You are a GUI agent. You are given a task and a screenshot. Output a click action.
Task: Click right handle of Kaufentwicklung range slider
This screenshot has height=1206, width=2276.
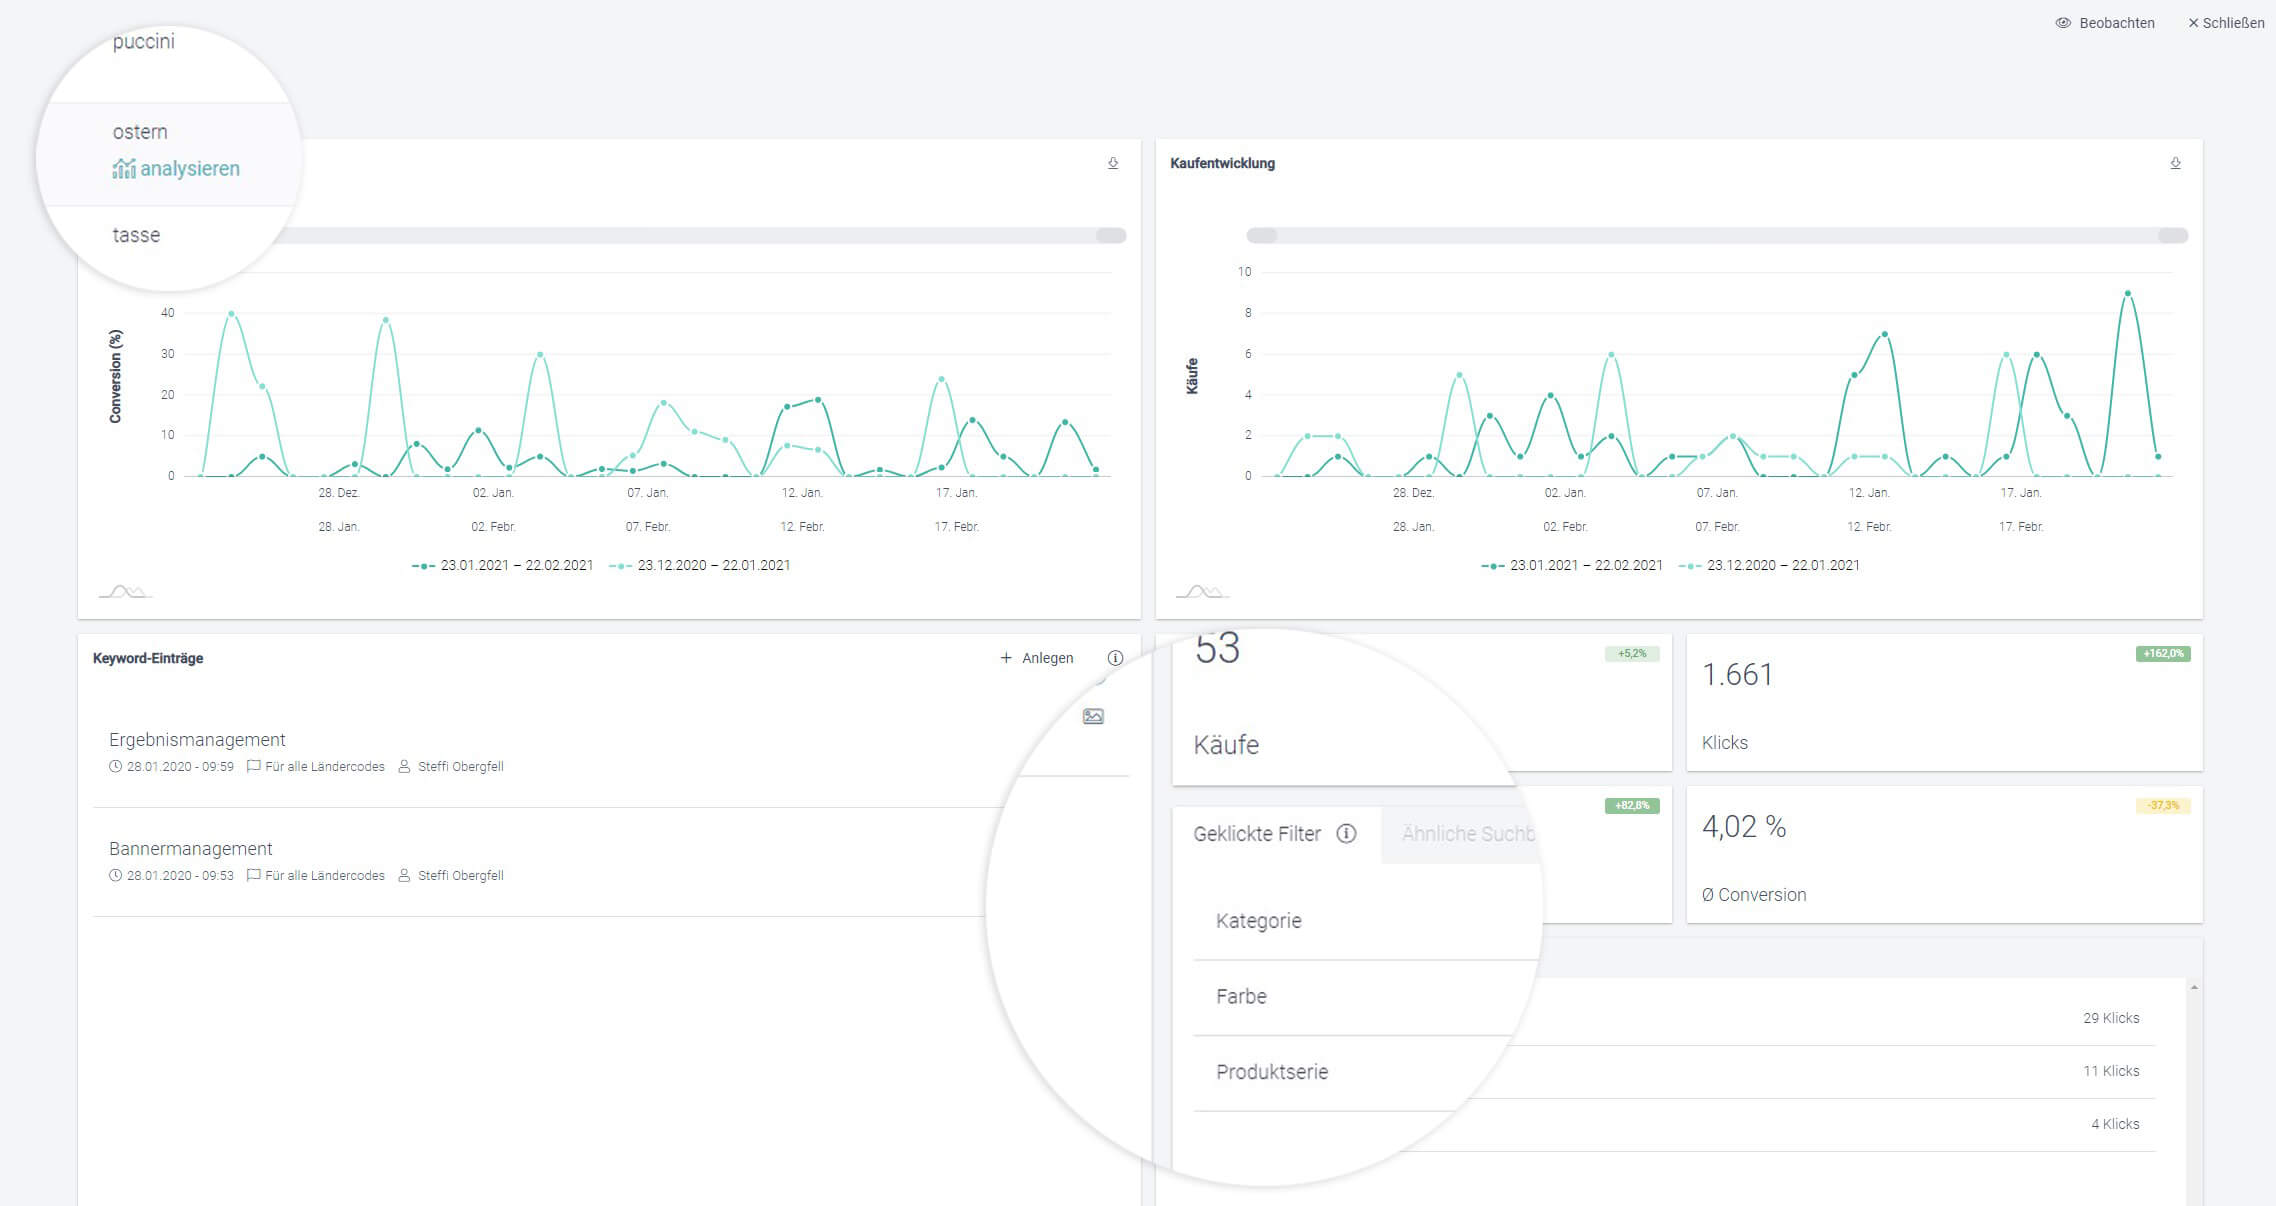2173,236
